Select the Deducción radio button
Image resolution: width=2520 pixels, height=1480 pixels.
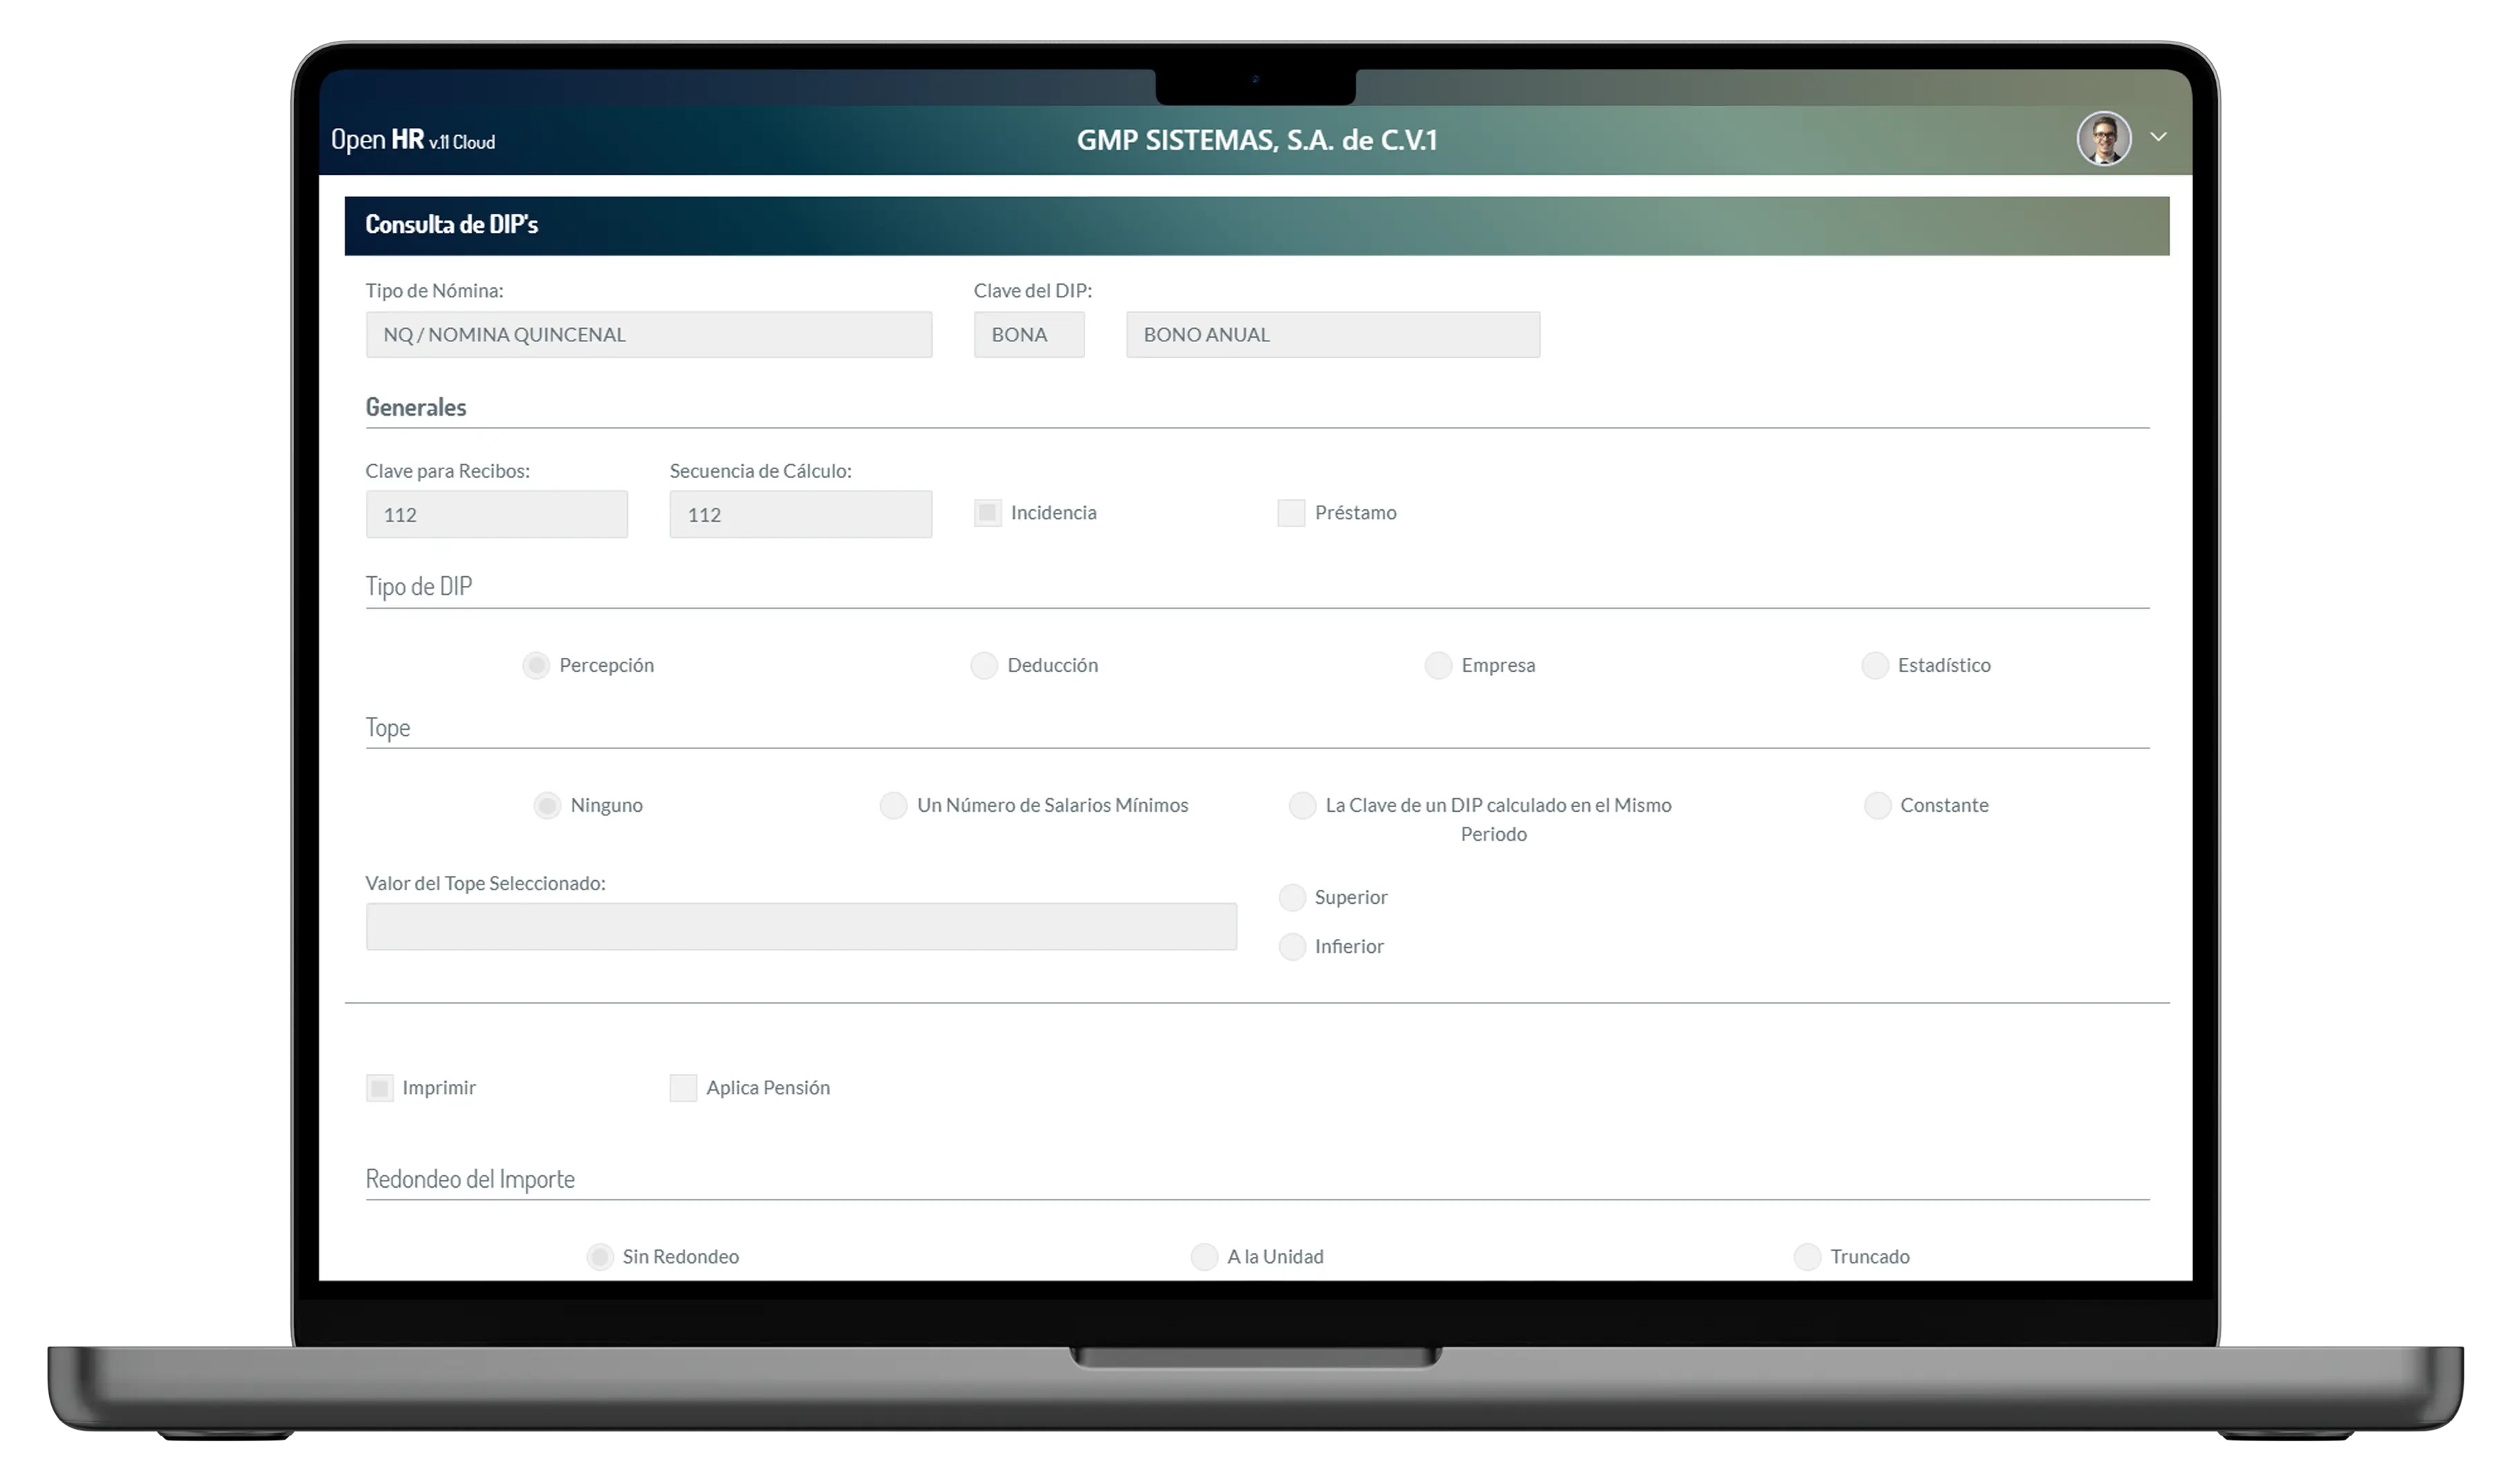(981, 664)
